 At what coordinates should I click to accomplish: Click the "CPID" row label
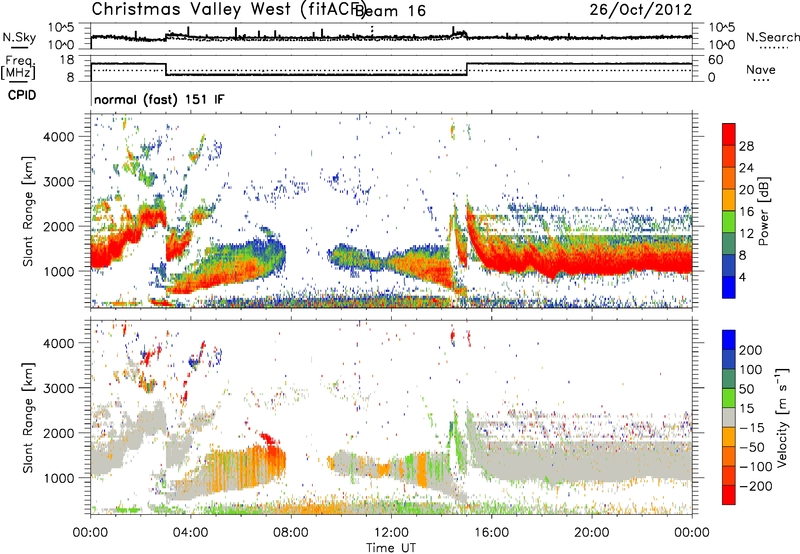coord(22,95)
